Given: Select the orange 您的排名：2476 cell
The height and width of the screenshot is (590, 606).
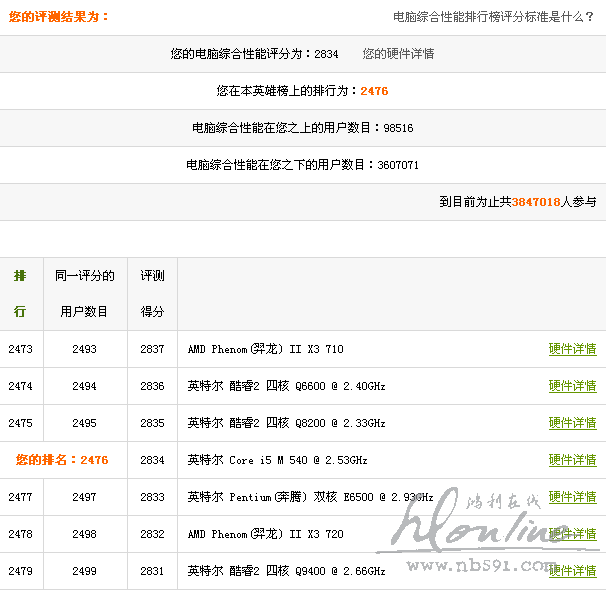Looking at the screenshot, I should [x=62, y=460].
